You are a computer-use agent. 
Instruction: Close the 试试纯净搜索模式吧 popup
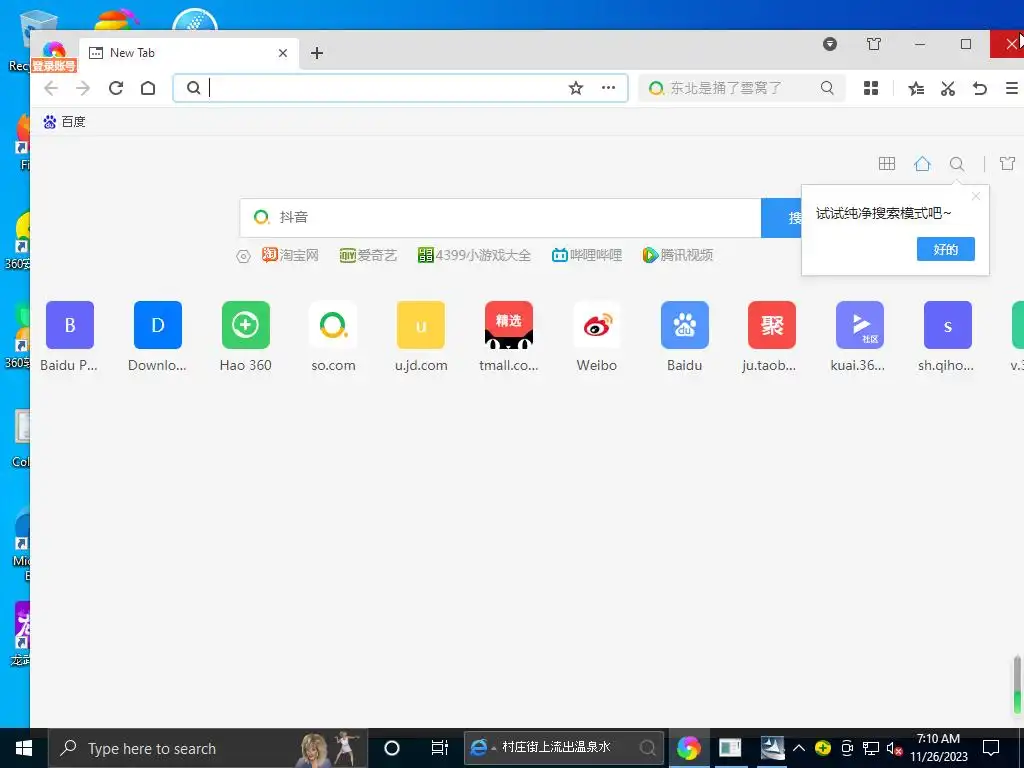(976, 196)
